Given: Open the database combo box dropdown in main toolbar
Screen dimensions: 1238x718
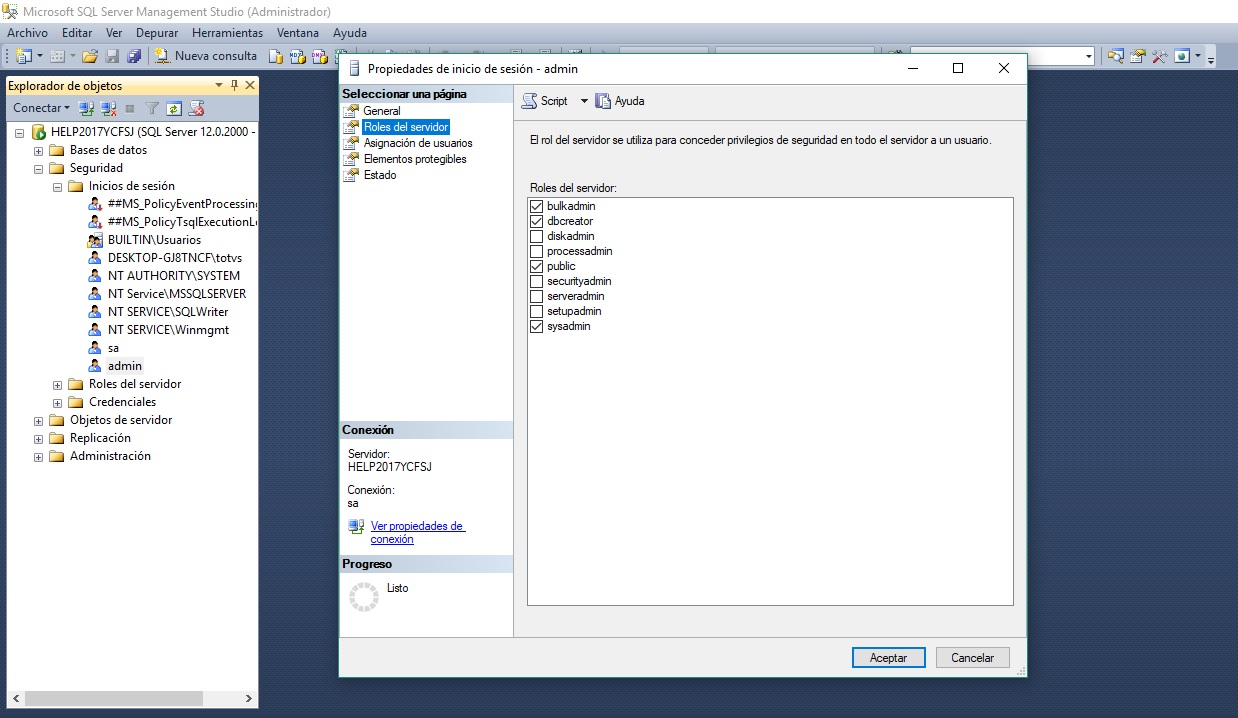Looking at the screenshot, I should click(1088, 56).
